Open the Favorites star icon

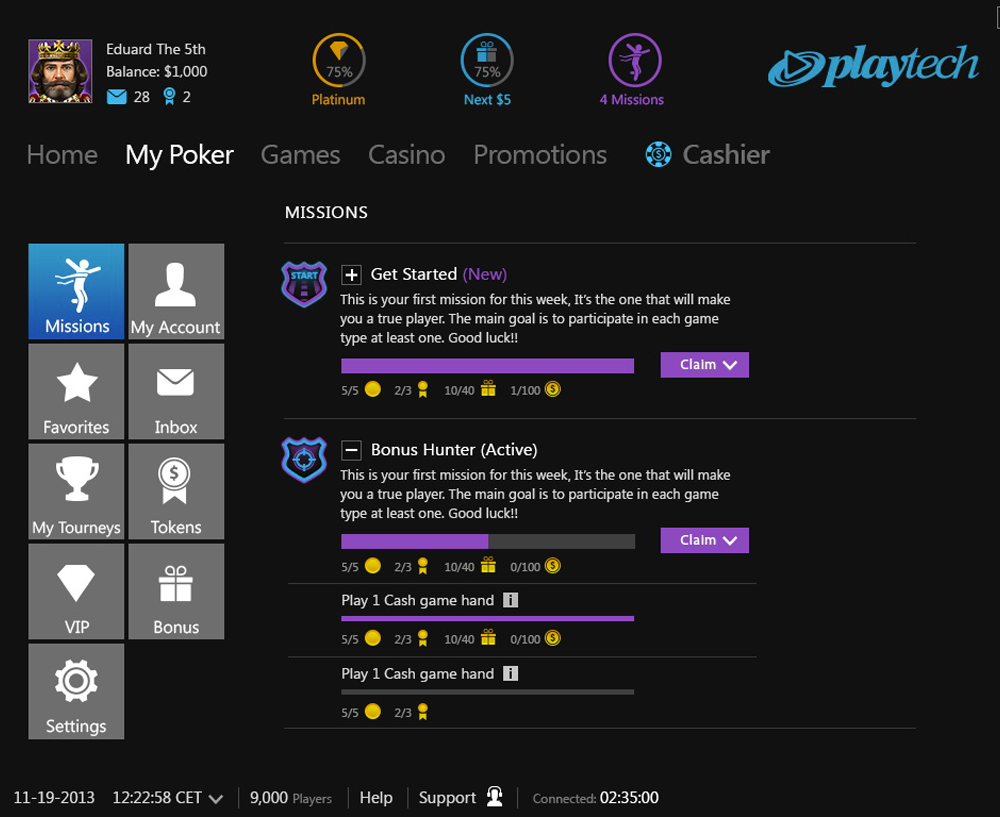point(76,391)
